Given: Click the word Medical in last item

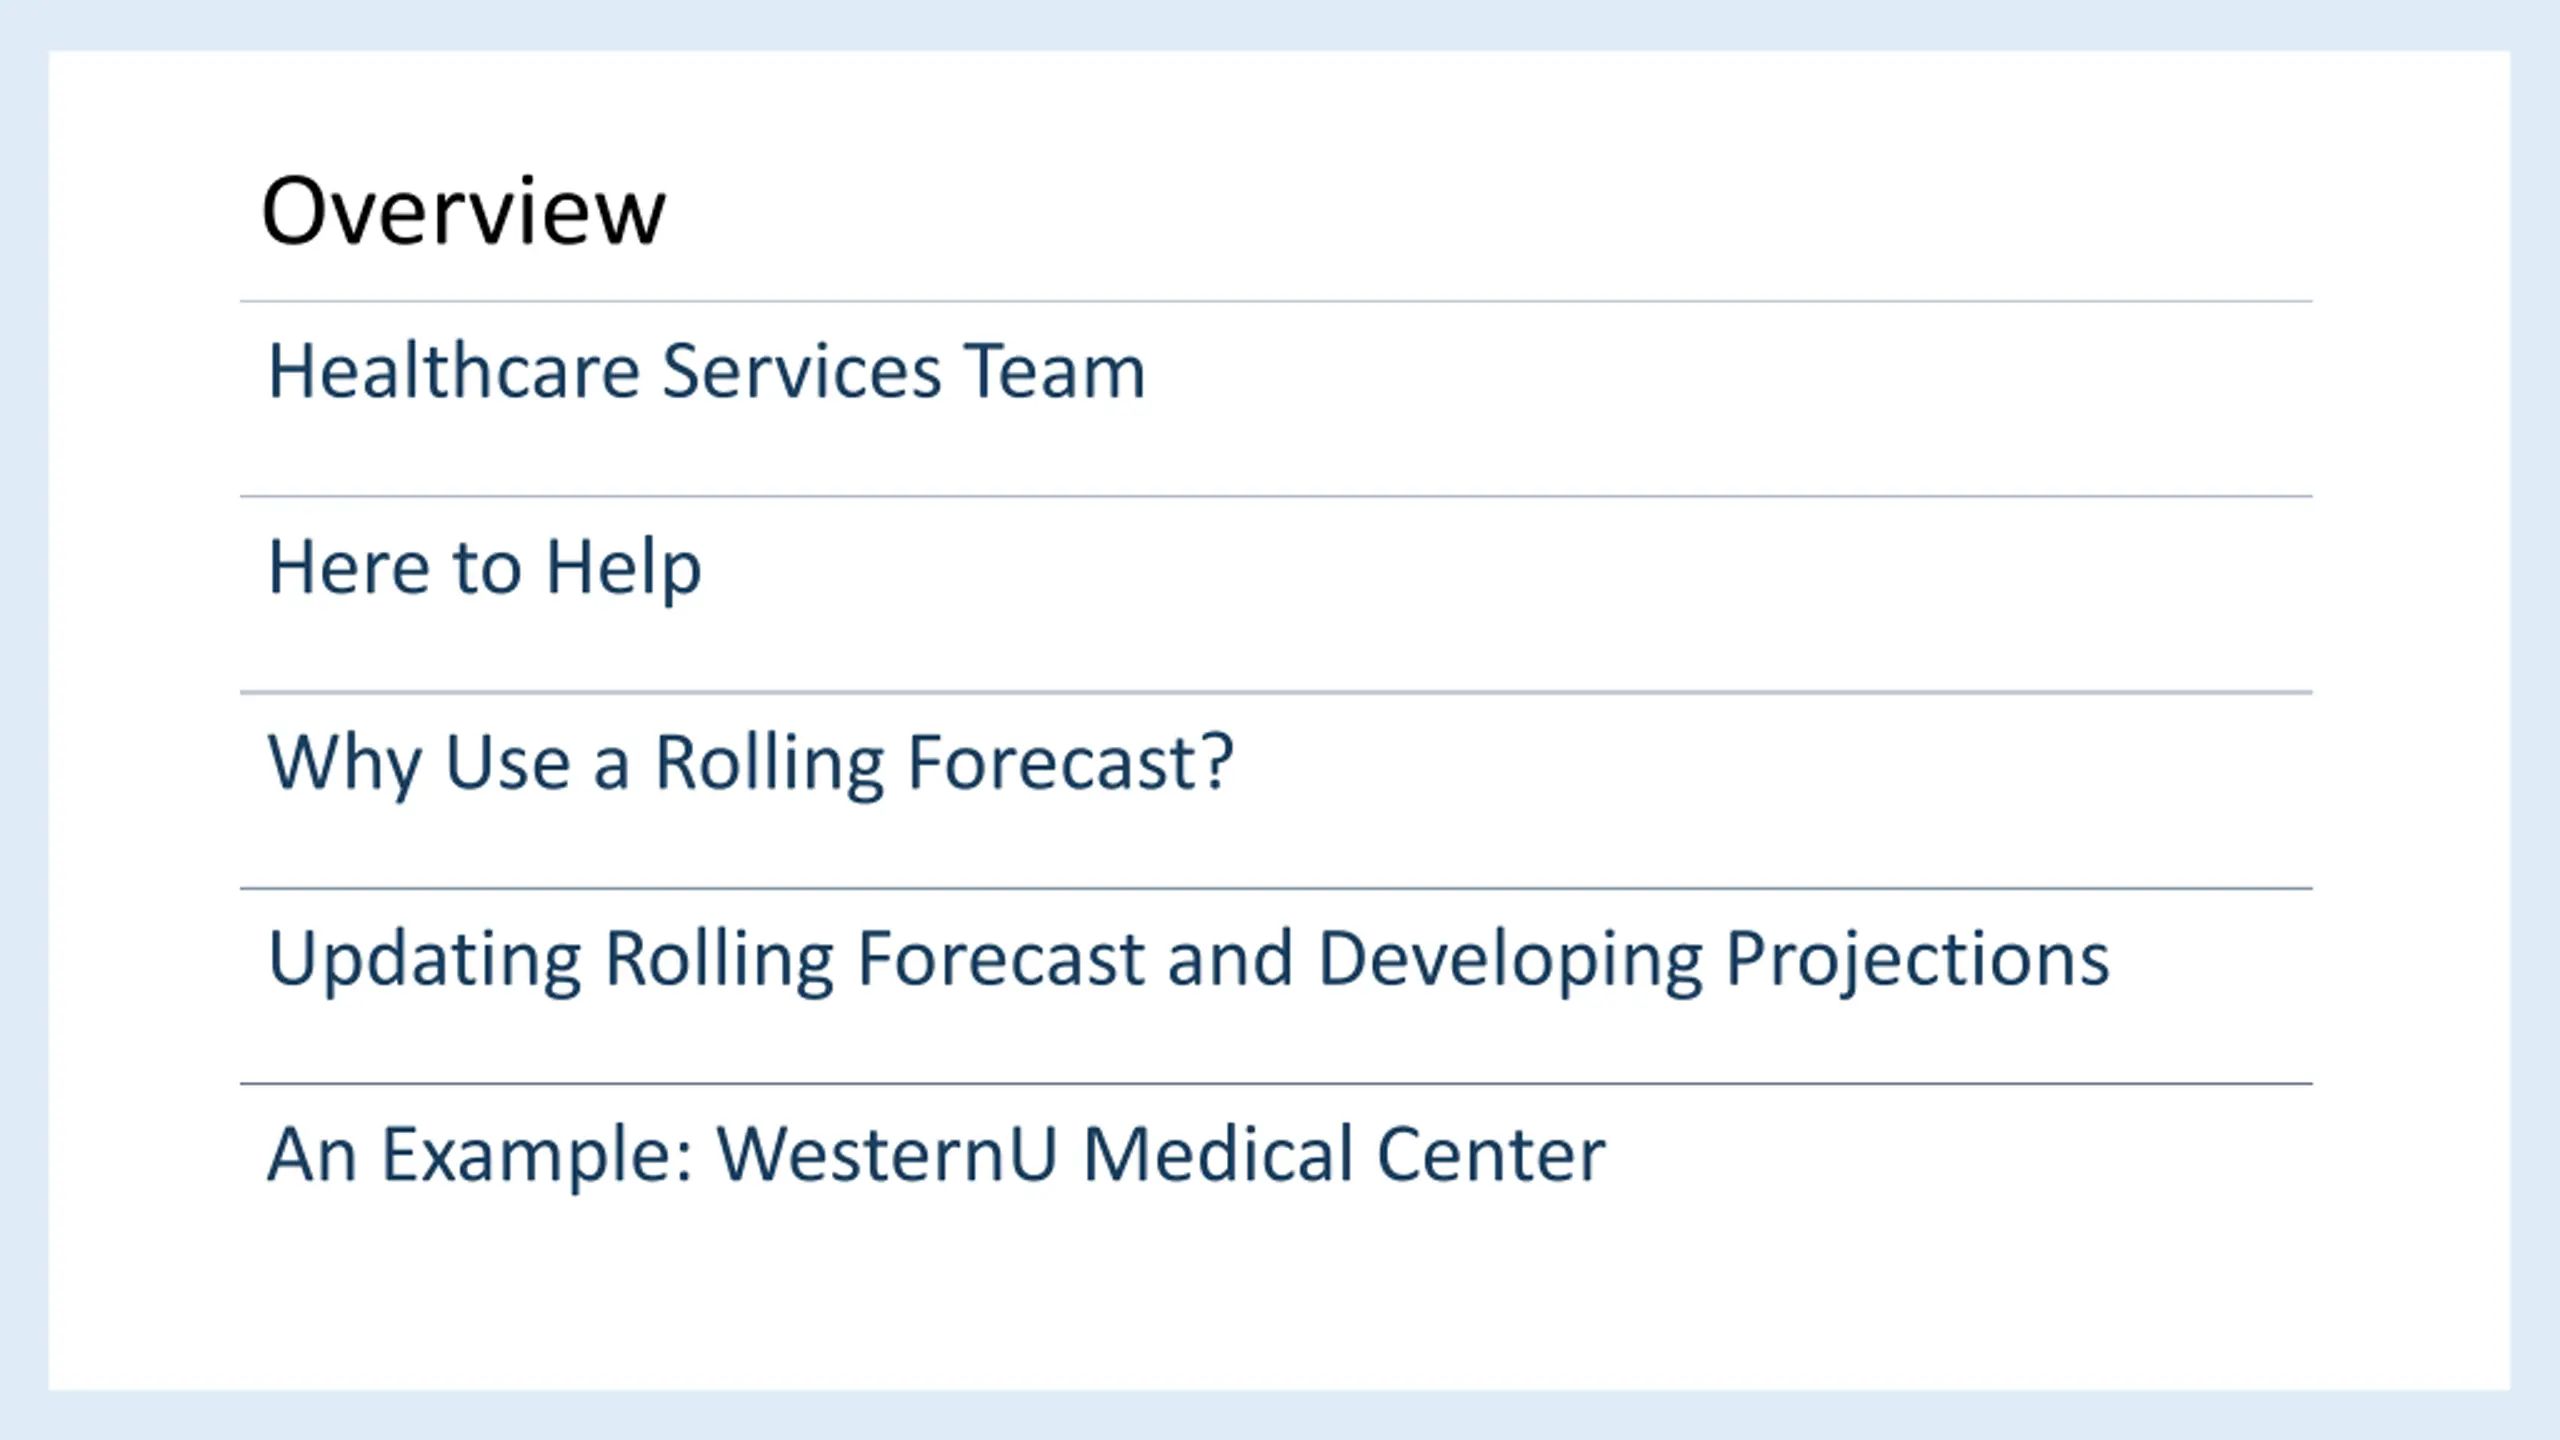Looking at the screenshot, I should coord(1218,1155).
